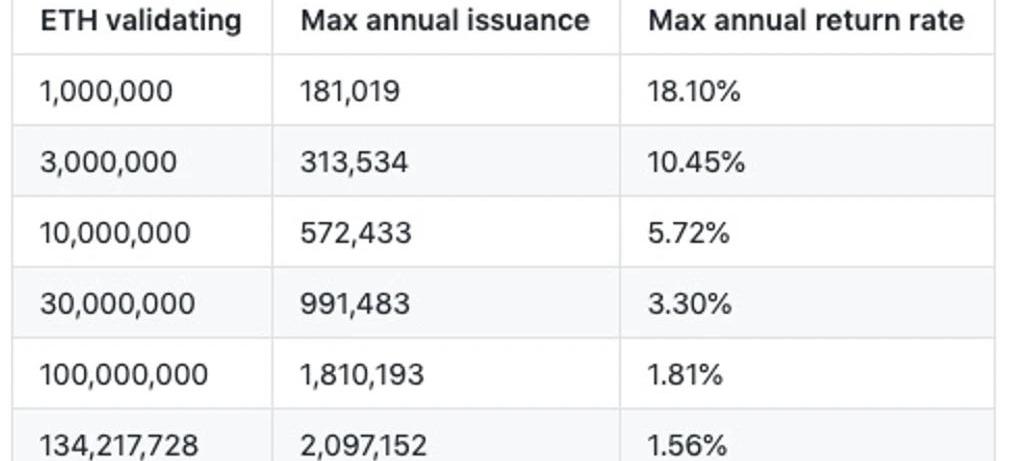This screenshot has width=1016, height=461.
Task: Select the 181,019 issuance cell
Action: point(350,91)
